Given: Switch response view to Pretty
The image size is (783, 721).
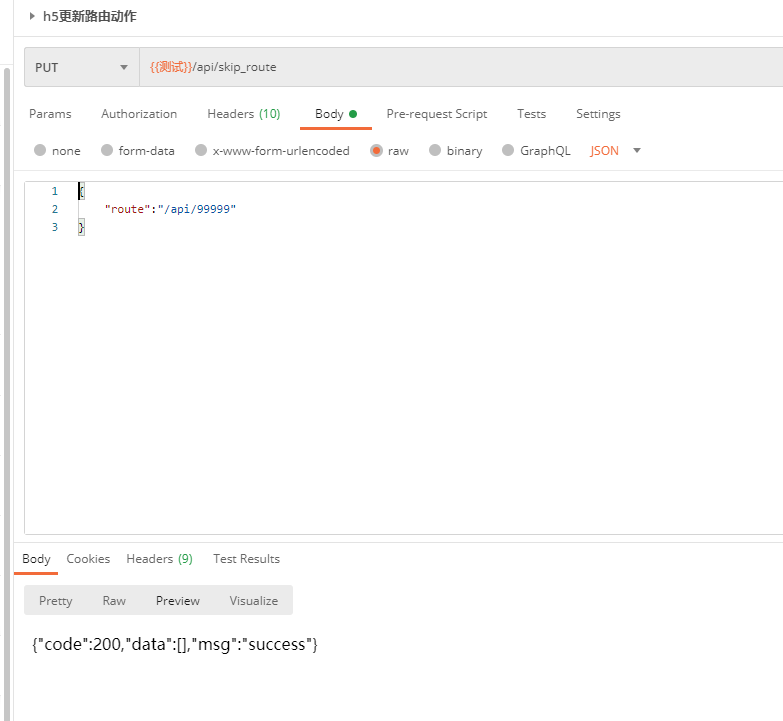Looking at the screenshot, I should 55,601.
